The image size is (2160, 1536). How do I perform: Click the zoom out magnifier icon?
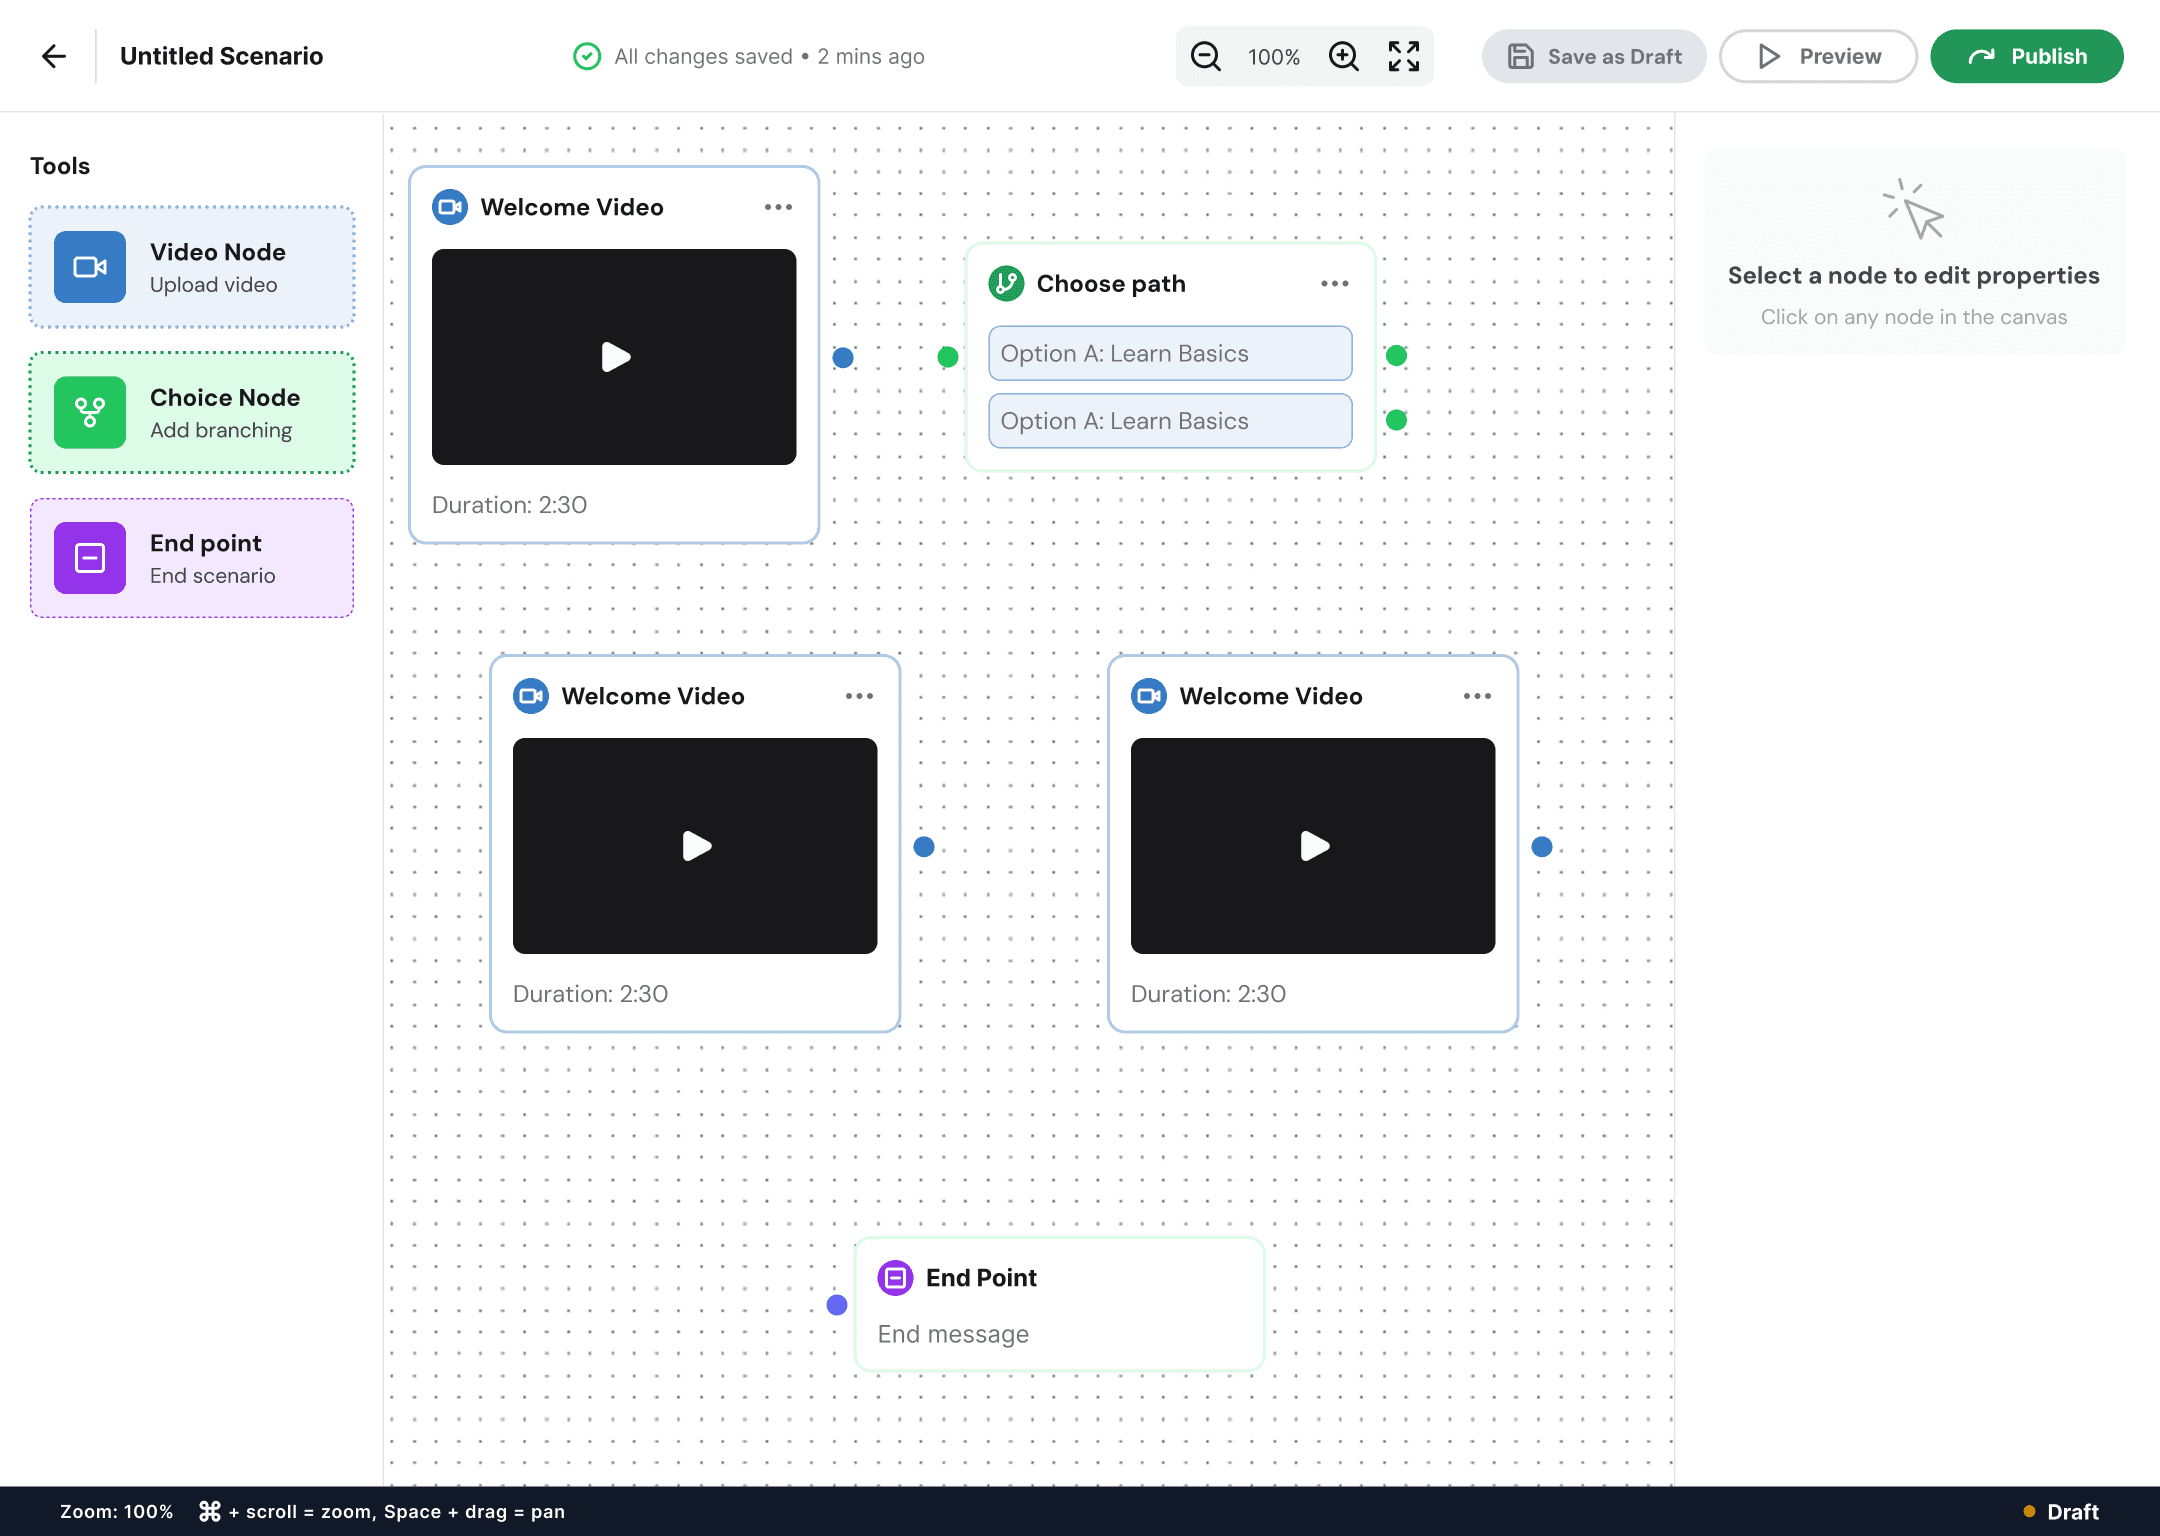pyautogui.click(x=1206, y=56)
